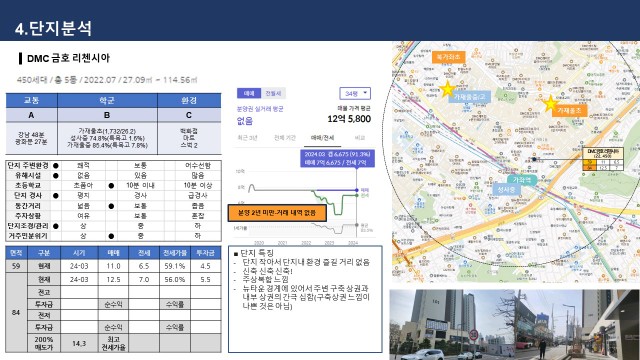Click the yellow star beside 가재울중/고 label

point(447,89)
